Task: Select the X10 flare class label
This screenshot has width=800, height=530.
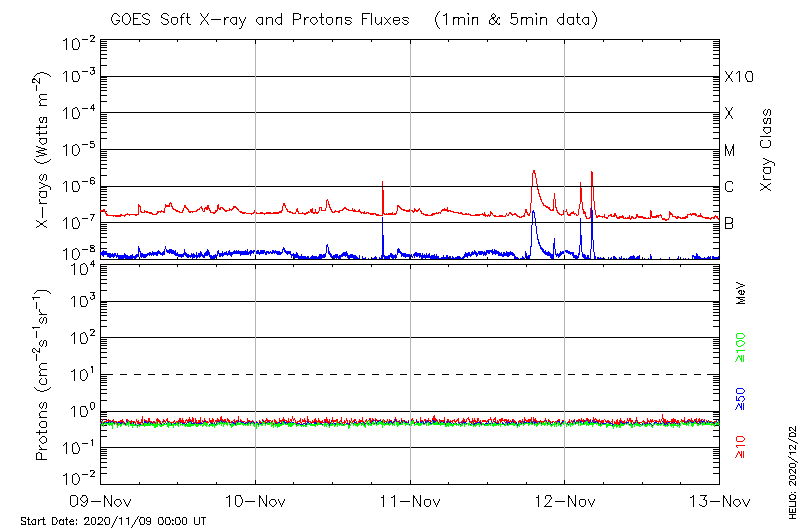Action: [x=738, y=77]
